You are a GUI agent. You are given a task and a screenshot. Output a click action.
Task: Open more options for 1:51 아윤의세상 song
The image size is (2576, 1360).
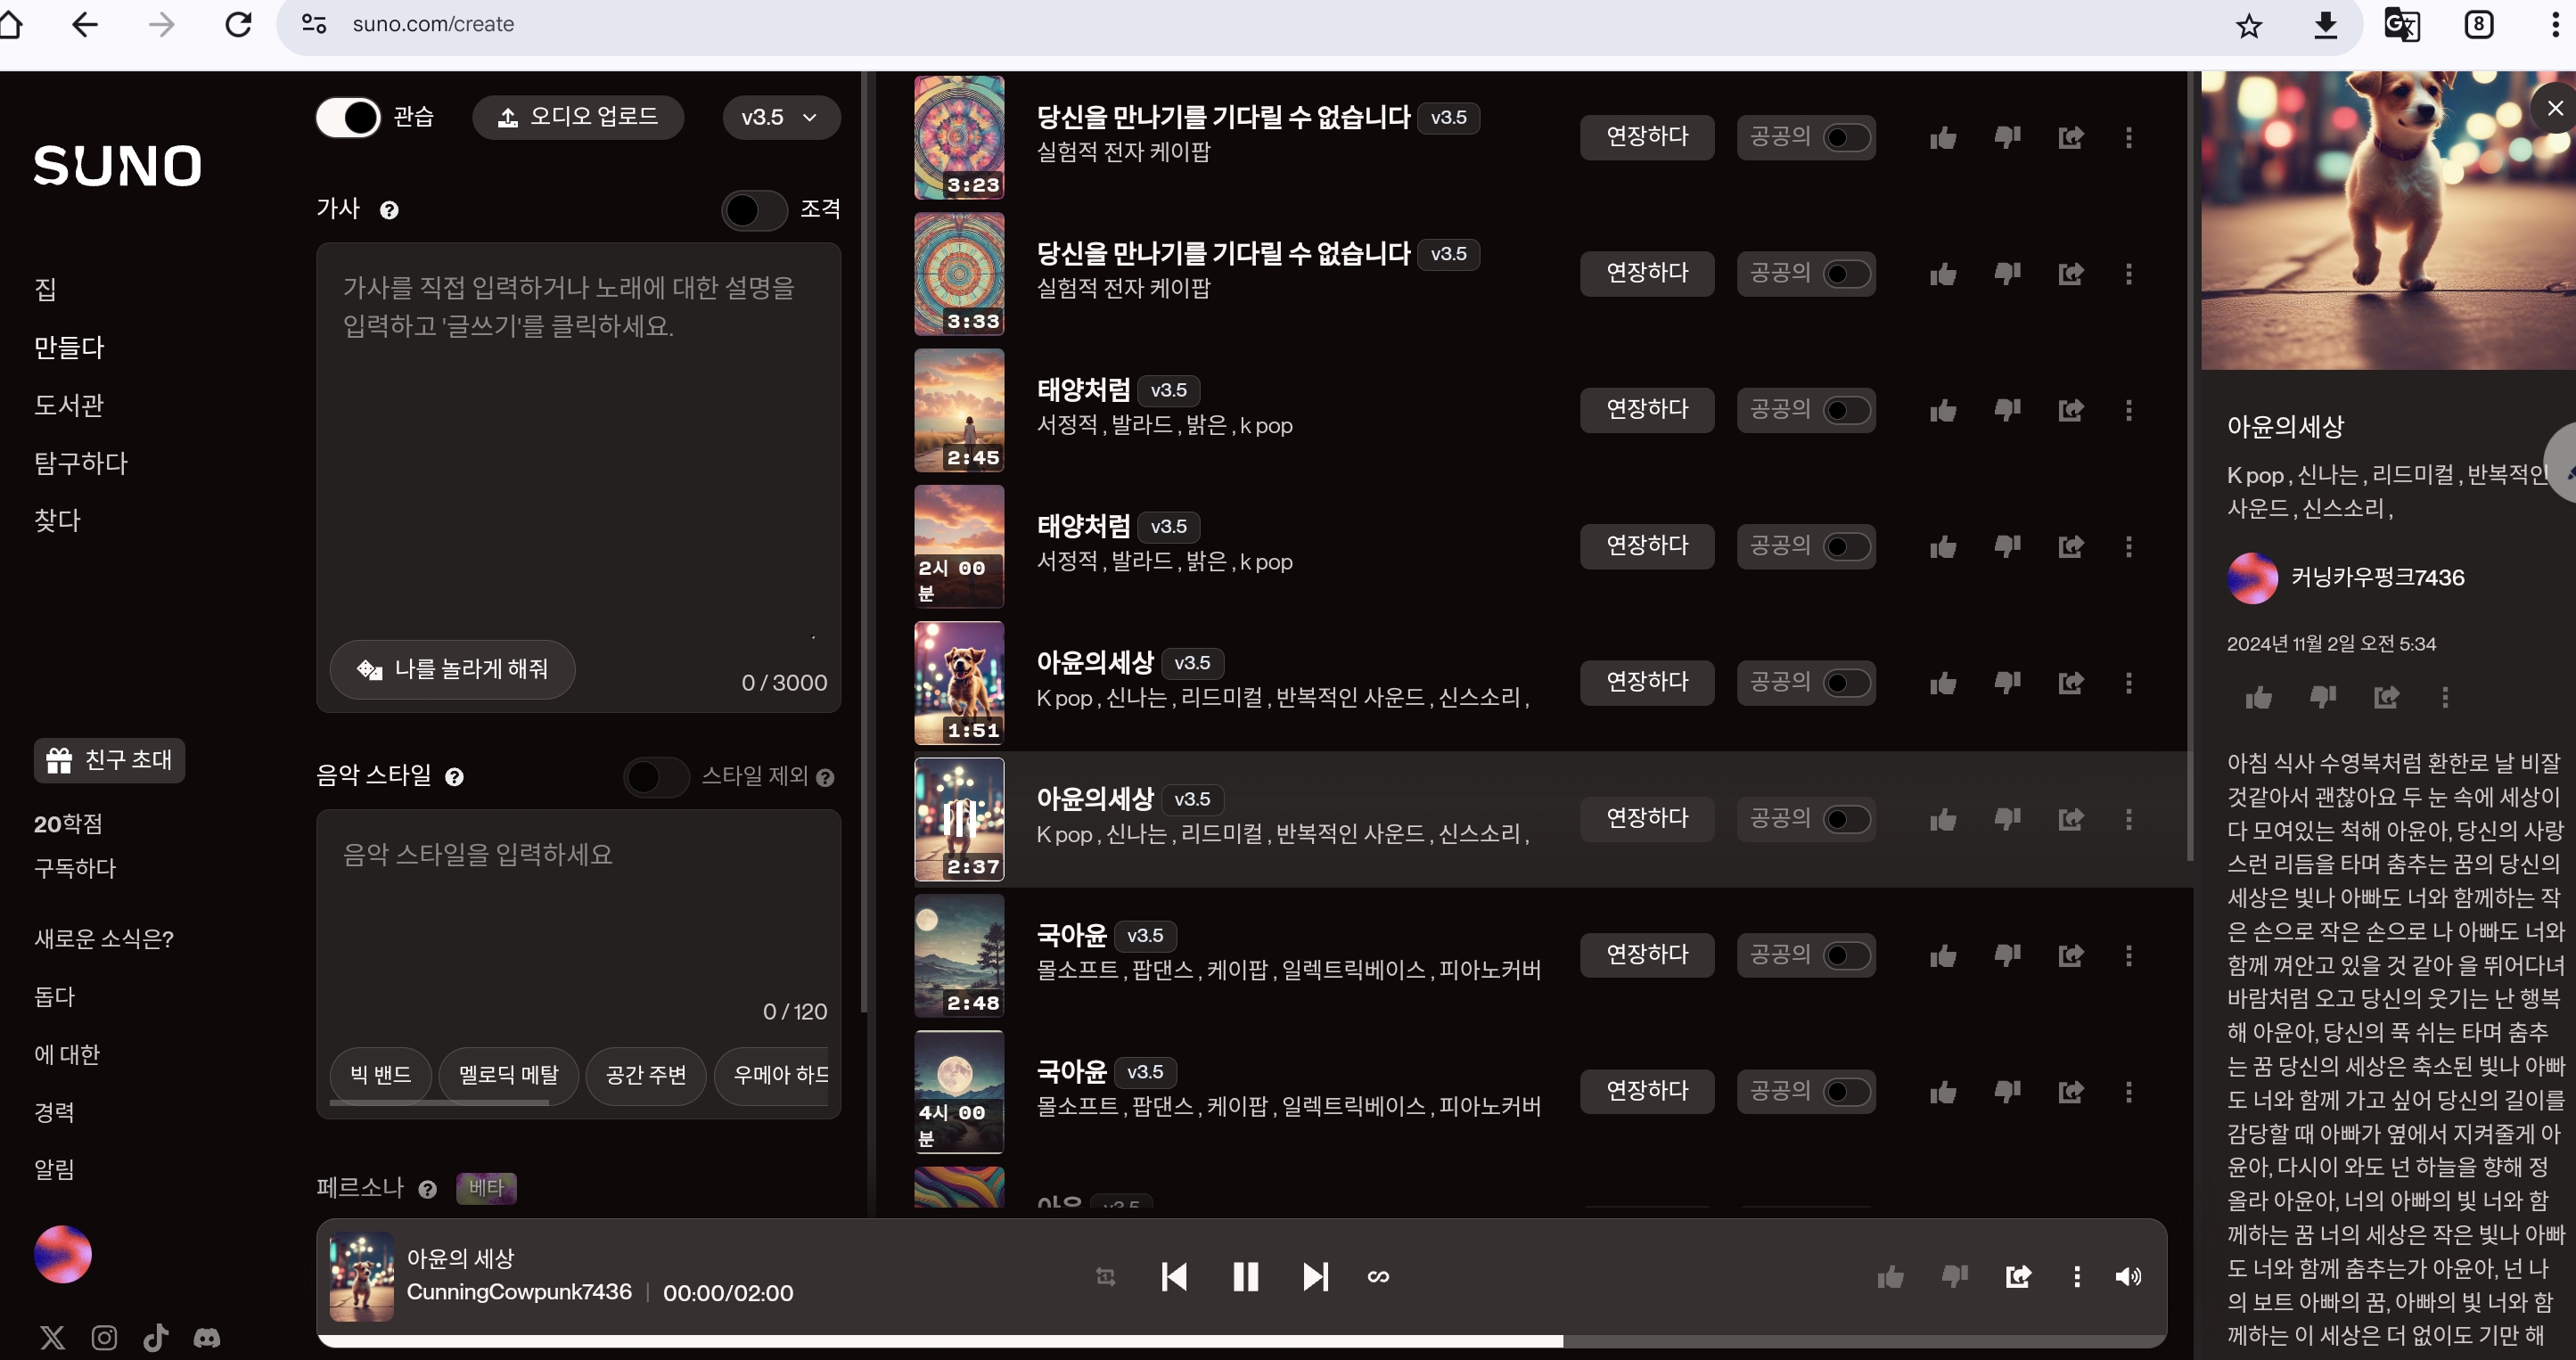tap(2128, 683)
